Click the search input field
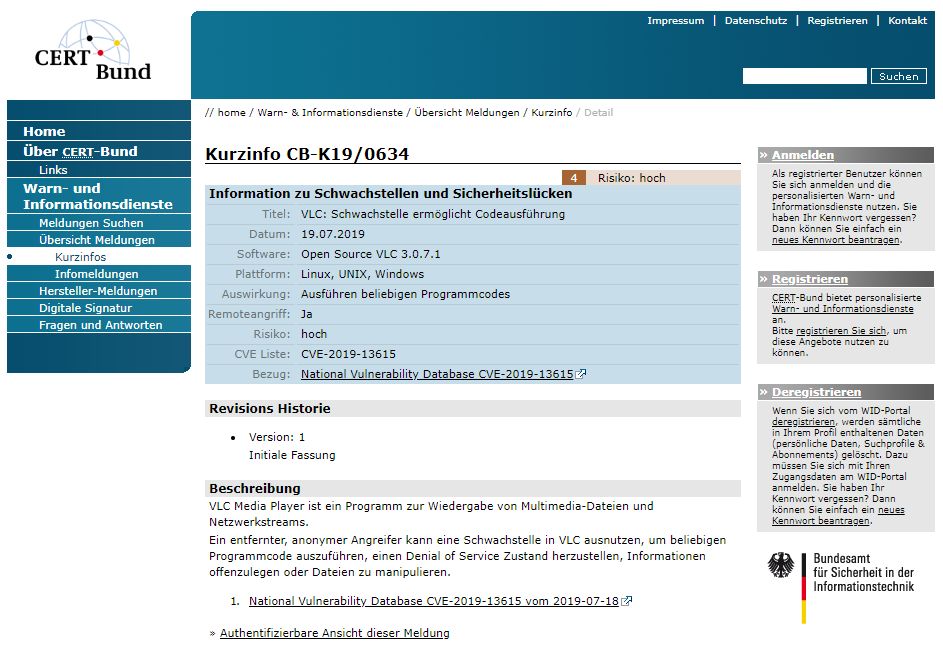The width and height of the screenshot is (943, 651). [804, 75]
